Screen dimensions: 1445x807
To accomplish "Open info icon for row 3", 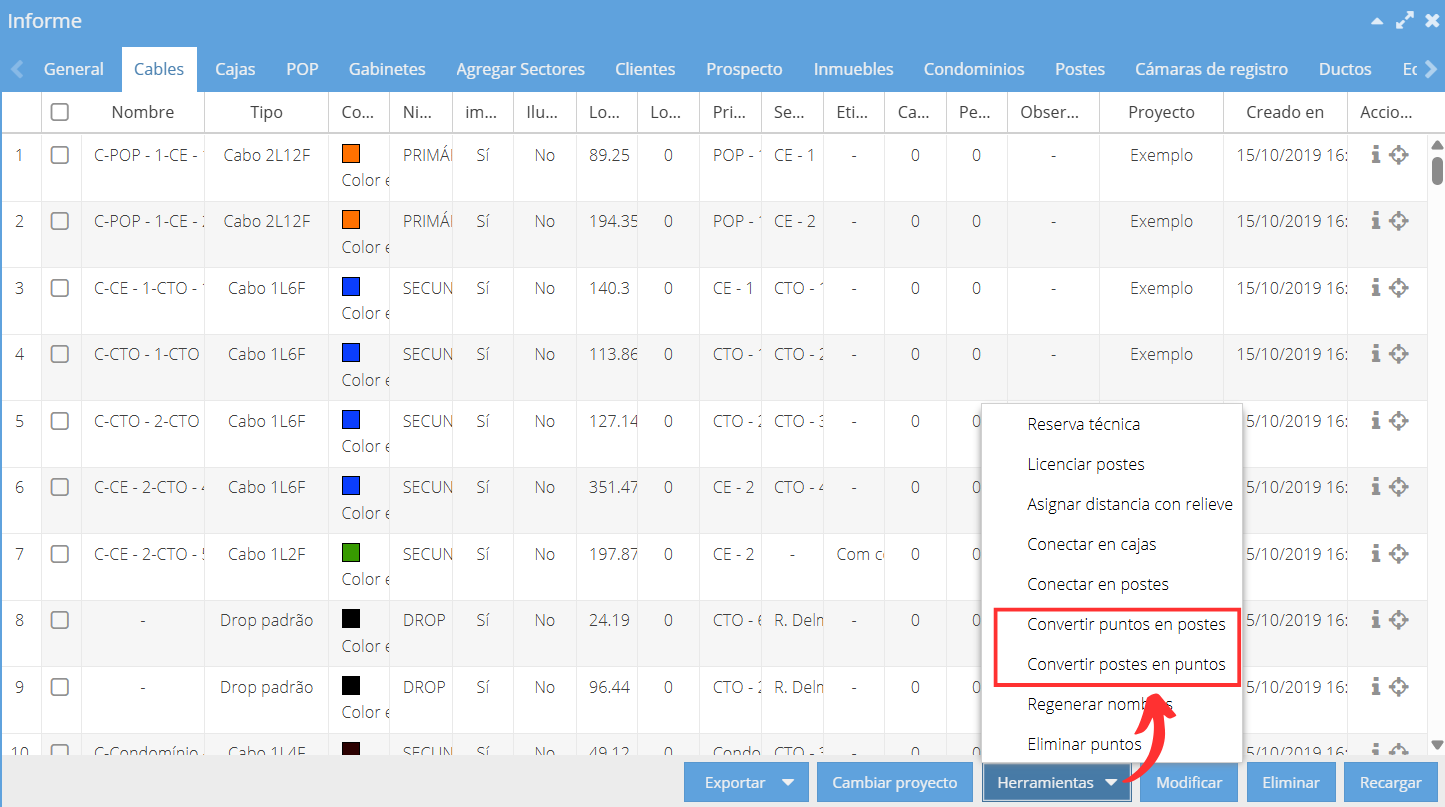I will tap(1376, 288).
